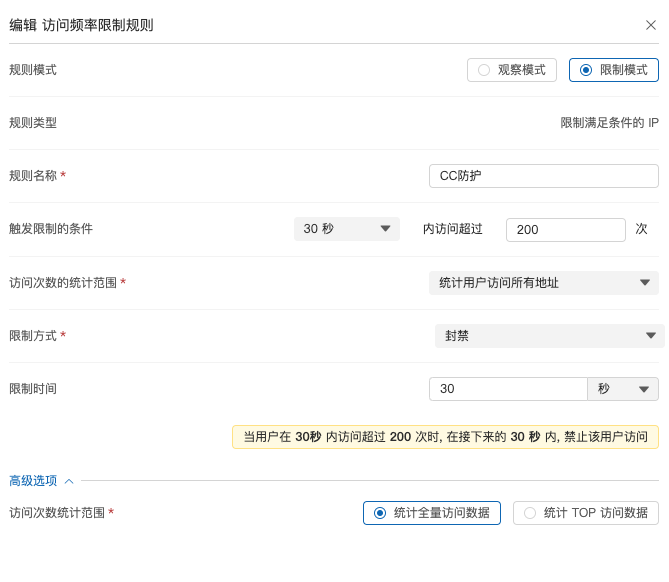Click the access count field showing 200

(x=565, y=230)
